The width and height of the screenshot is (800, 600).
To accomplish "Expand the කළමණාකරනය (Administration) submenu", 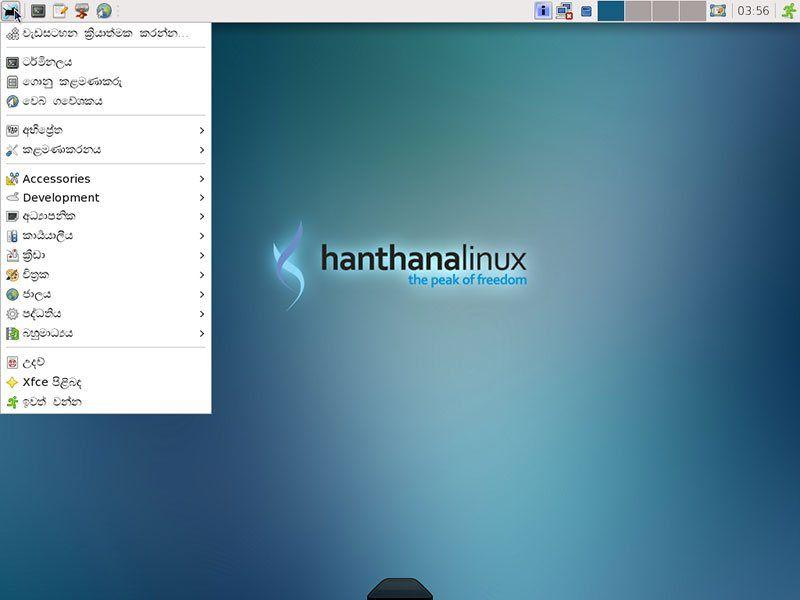I will click(106, 149).
